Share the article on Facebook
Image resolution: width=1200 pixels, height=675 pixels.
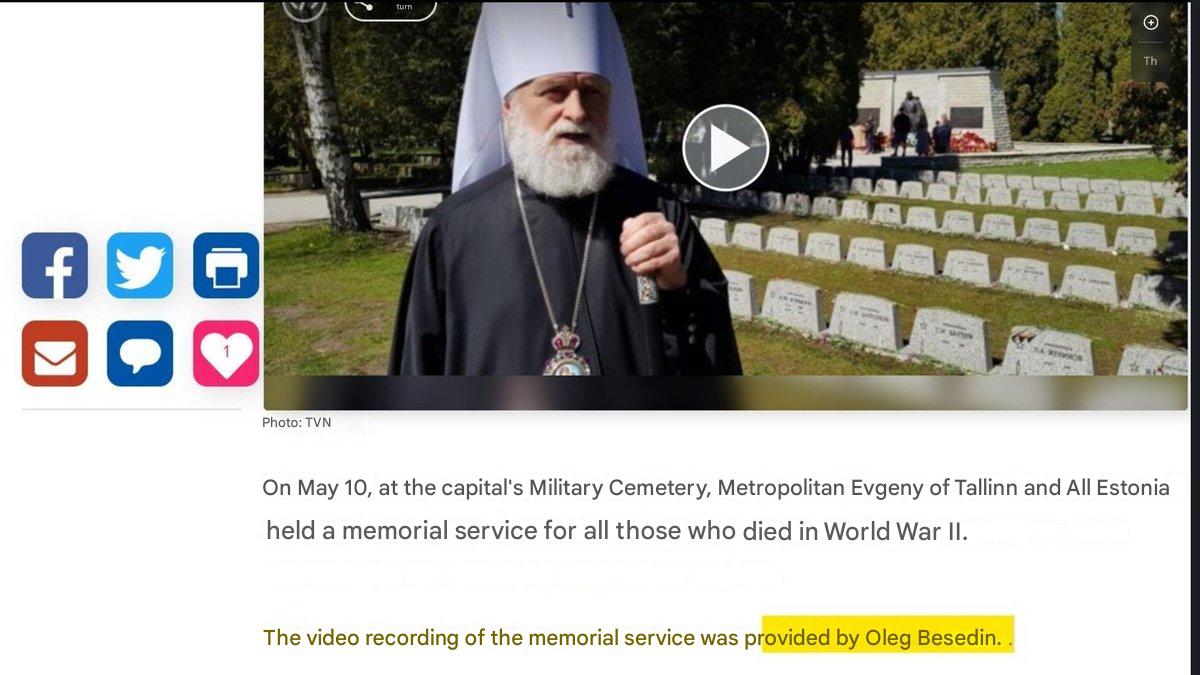click(x=55, y=266)
